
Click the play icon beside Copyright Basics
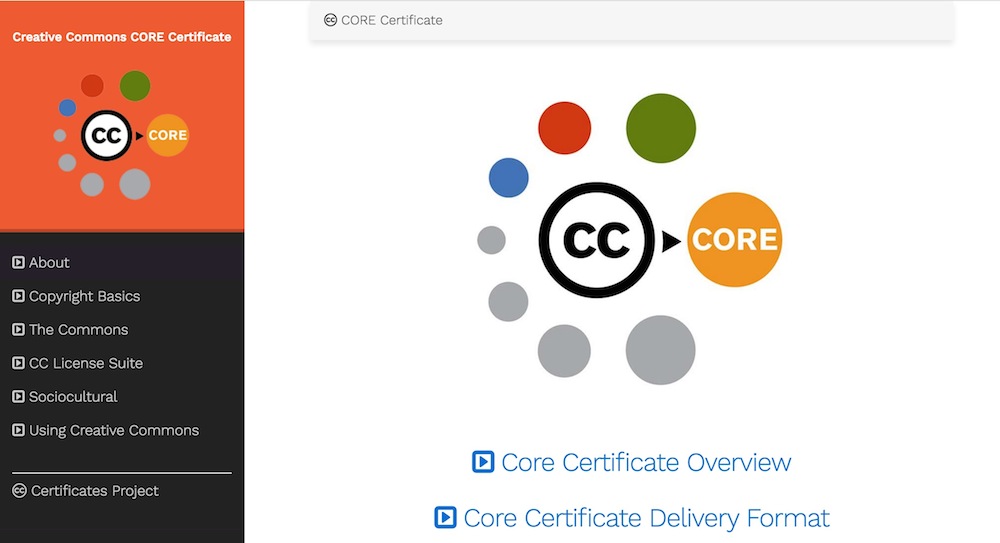coord(18,297)
